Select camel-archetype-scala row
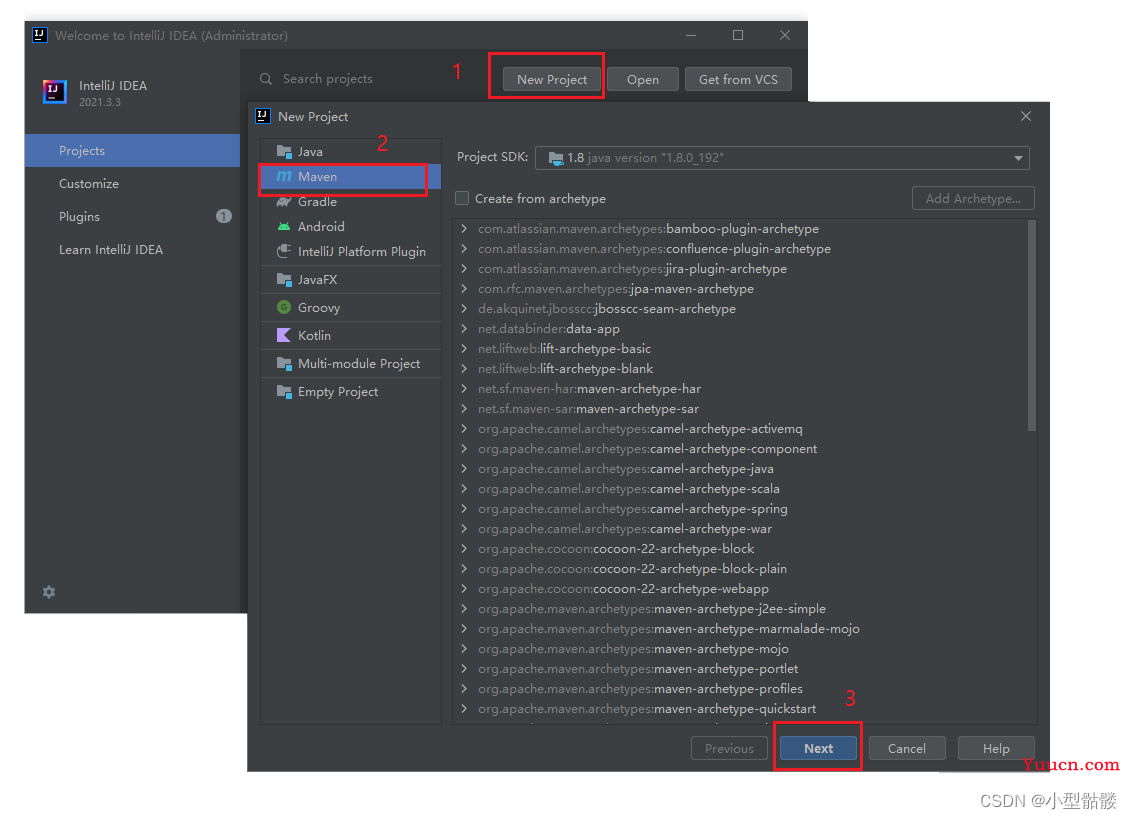Screen dimensions: 1132x819 coord(740,489)
